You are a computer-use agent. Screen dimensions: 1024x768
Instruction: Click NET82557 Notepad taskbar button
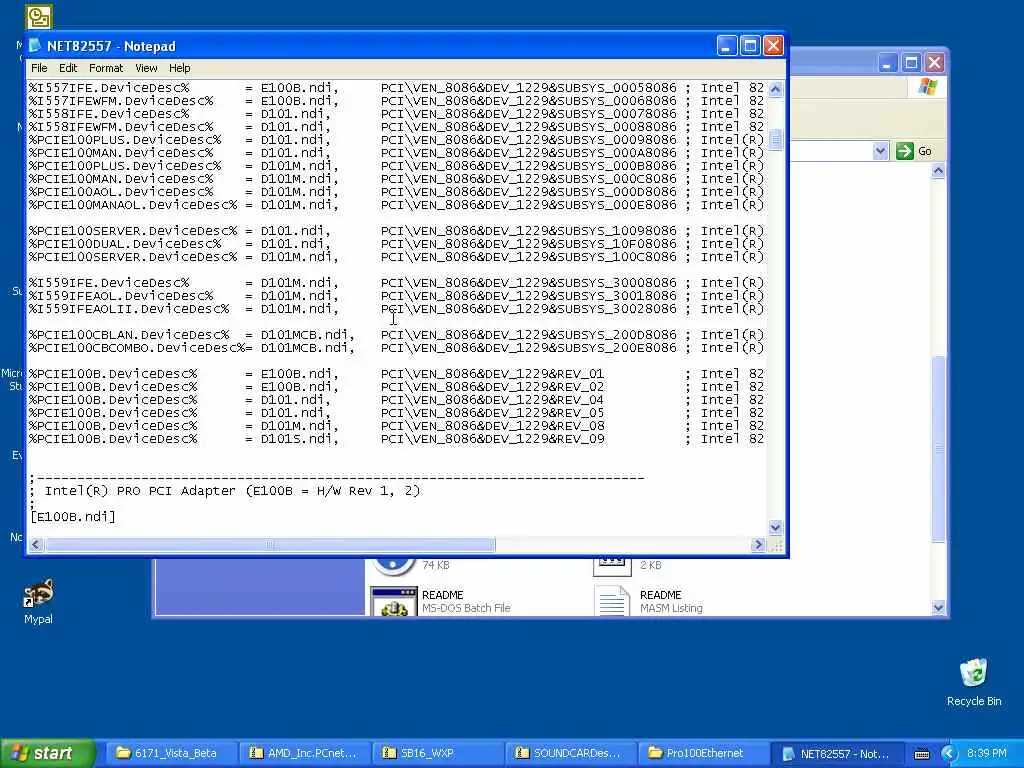(x=837, y=753)
